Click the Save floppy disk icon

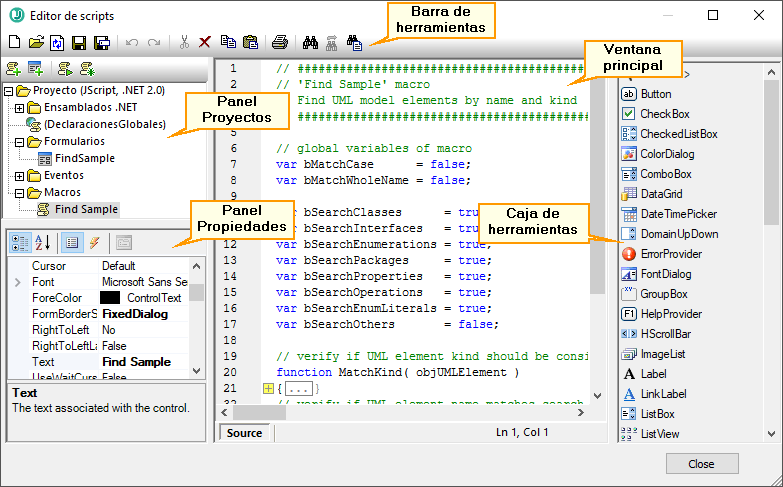pyautogui.click(x=79, y=43)
